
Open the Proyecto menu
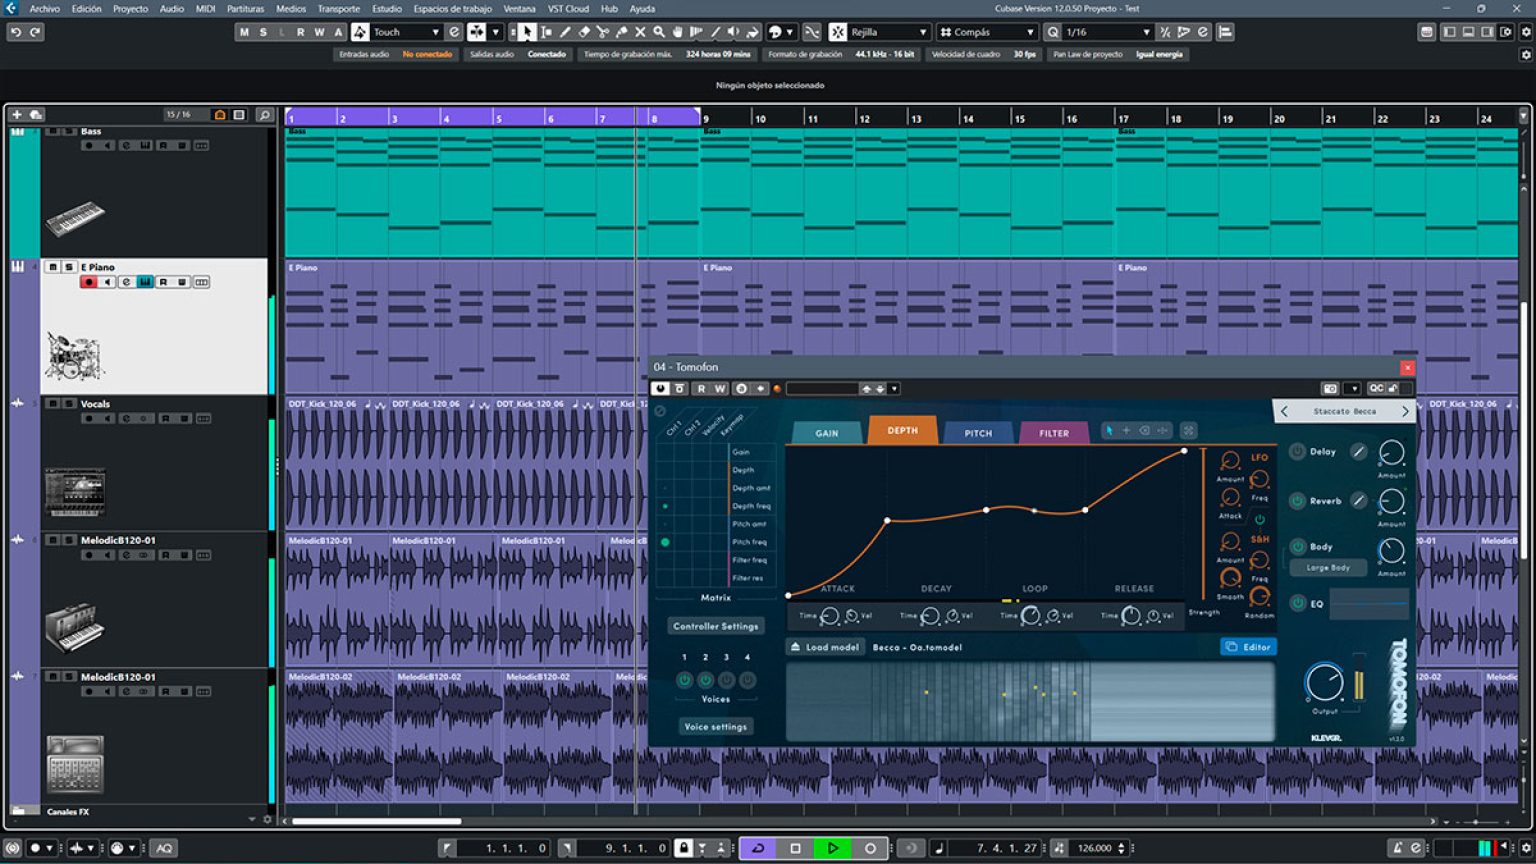pyautogui.click(x=130, y=8)
